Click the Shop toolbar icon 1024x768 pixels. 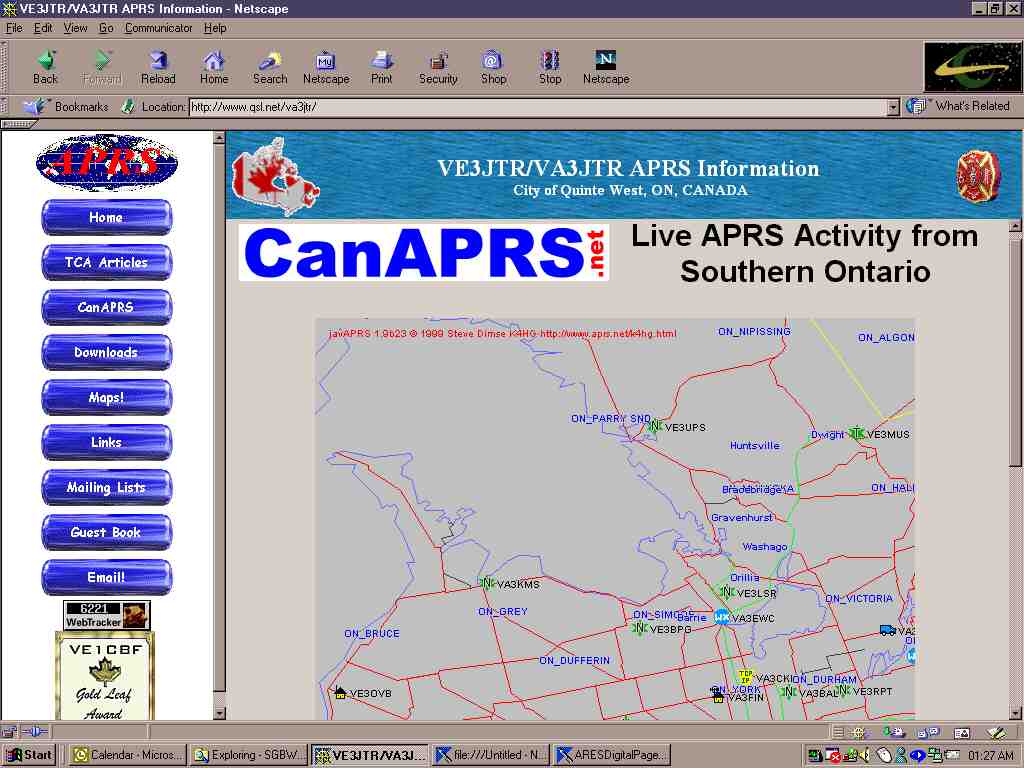click(x=493, y=66)
